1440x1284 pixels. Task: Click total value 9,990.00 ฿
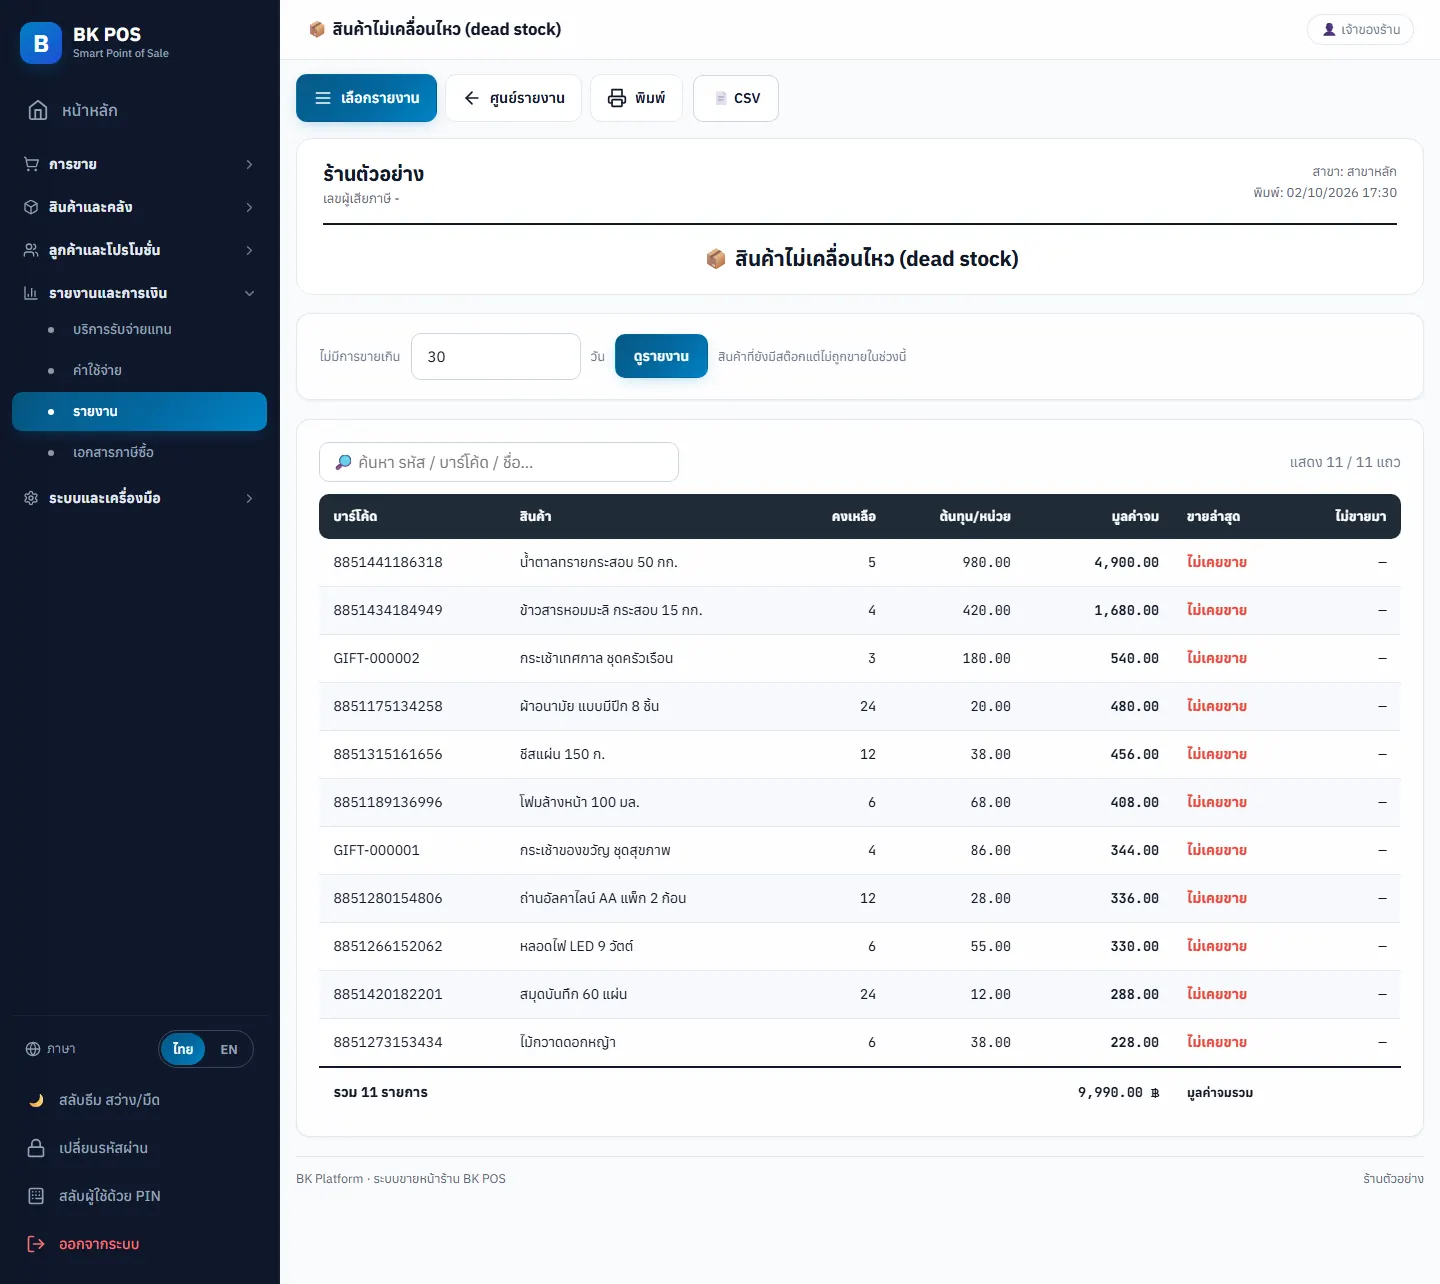click(1118, 1092)
